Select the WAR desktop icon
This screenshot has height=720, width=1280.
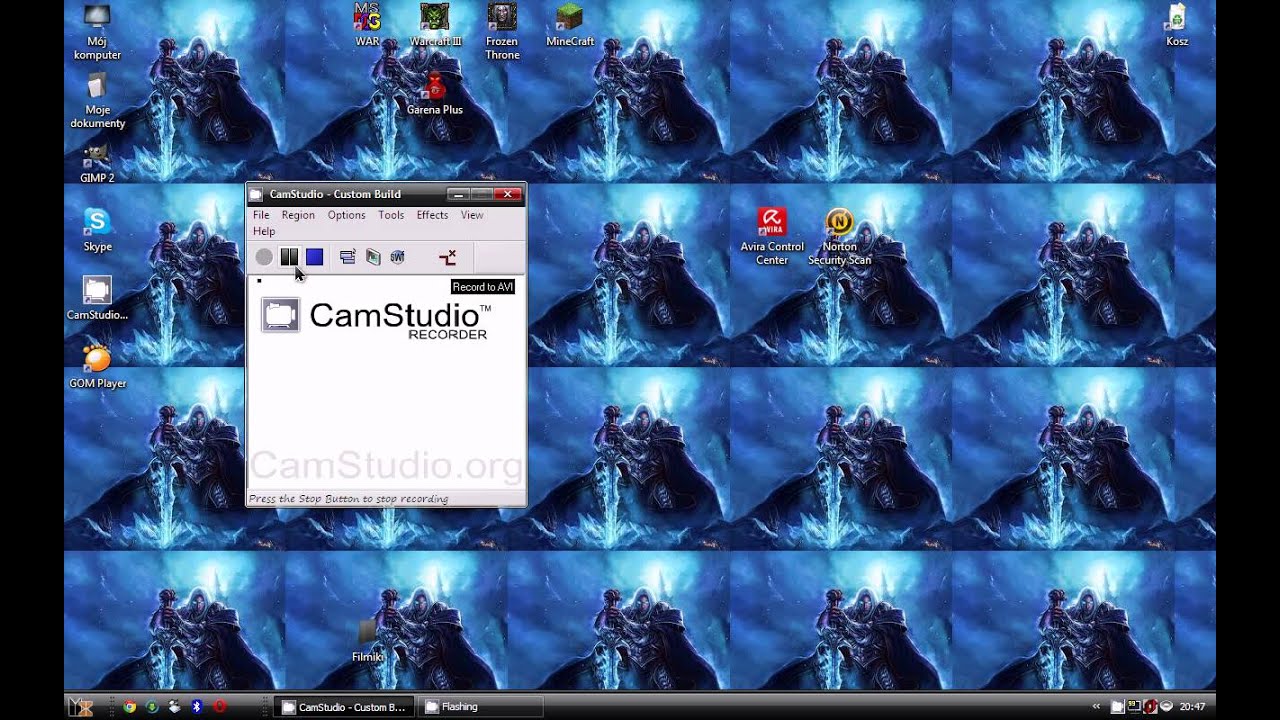pyautogui.click(x=368, y=25)
